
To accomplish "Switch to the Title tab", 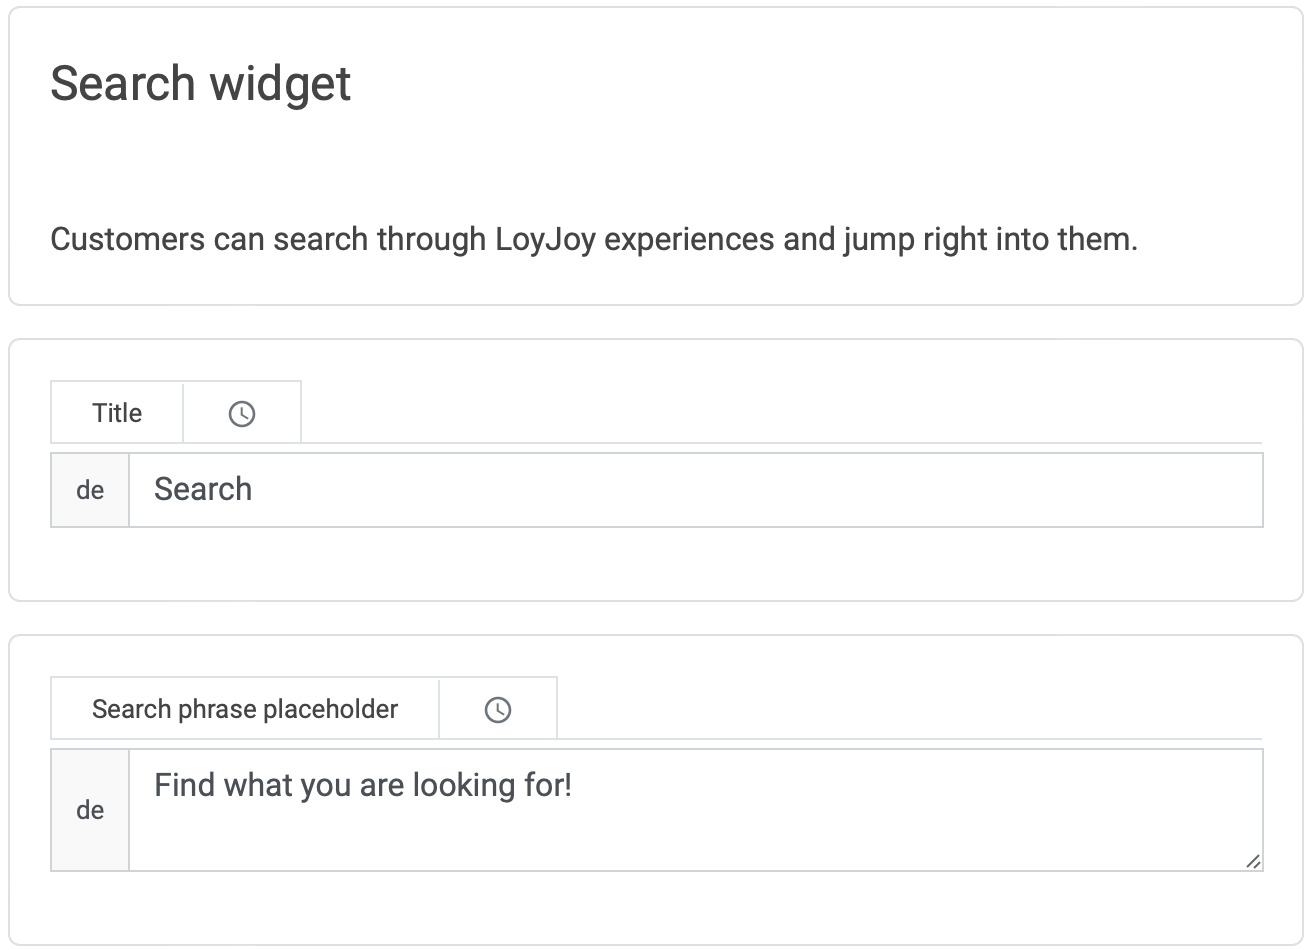I will click(116, 411).
